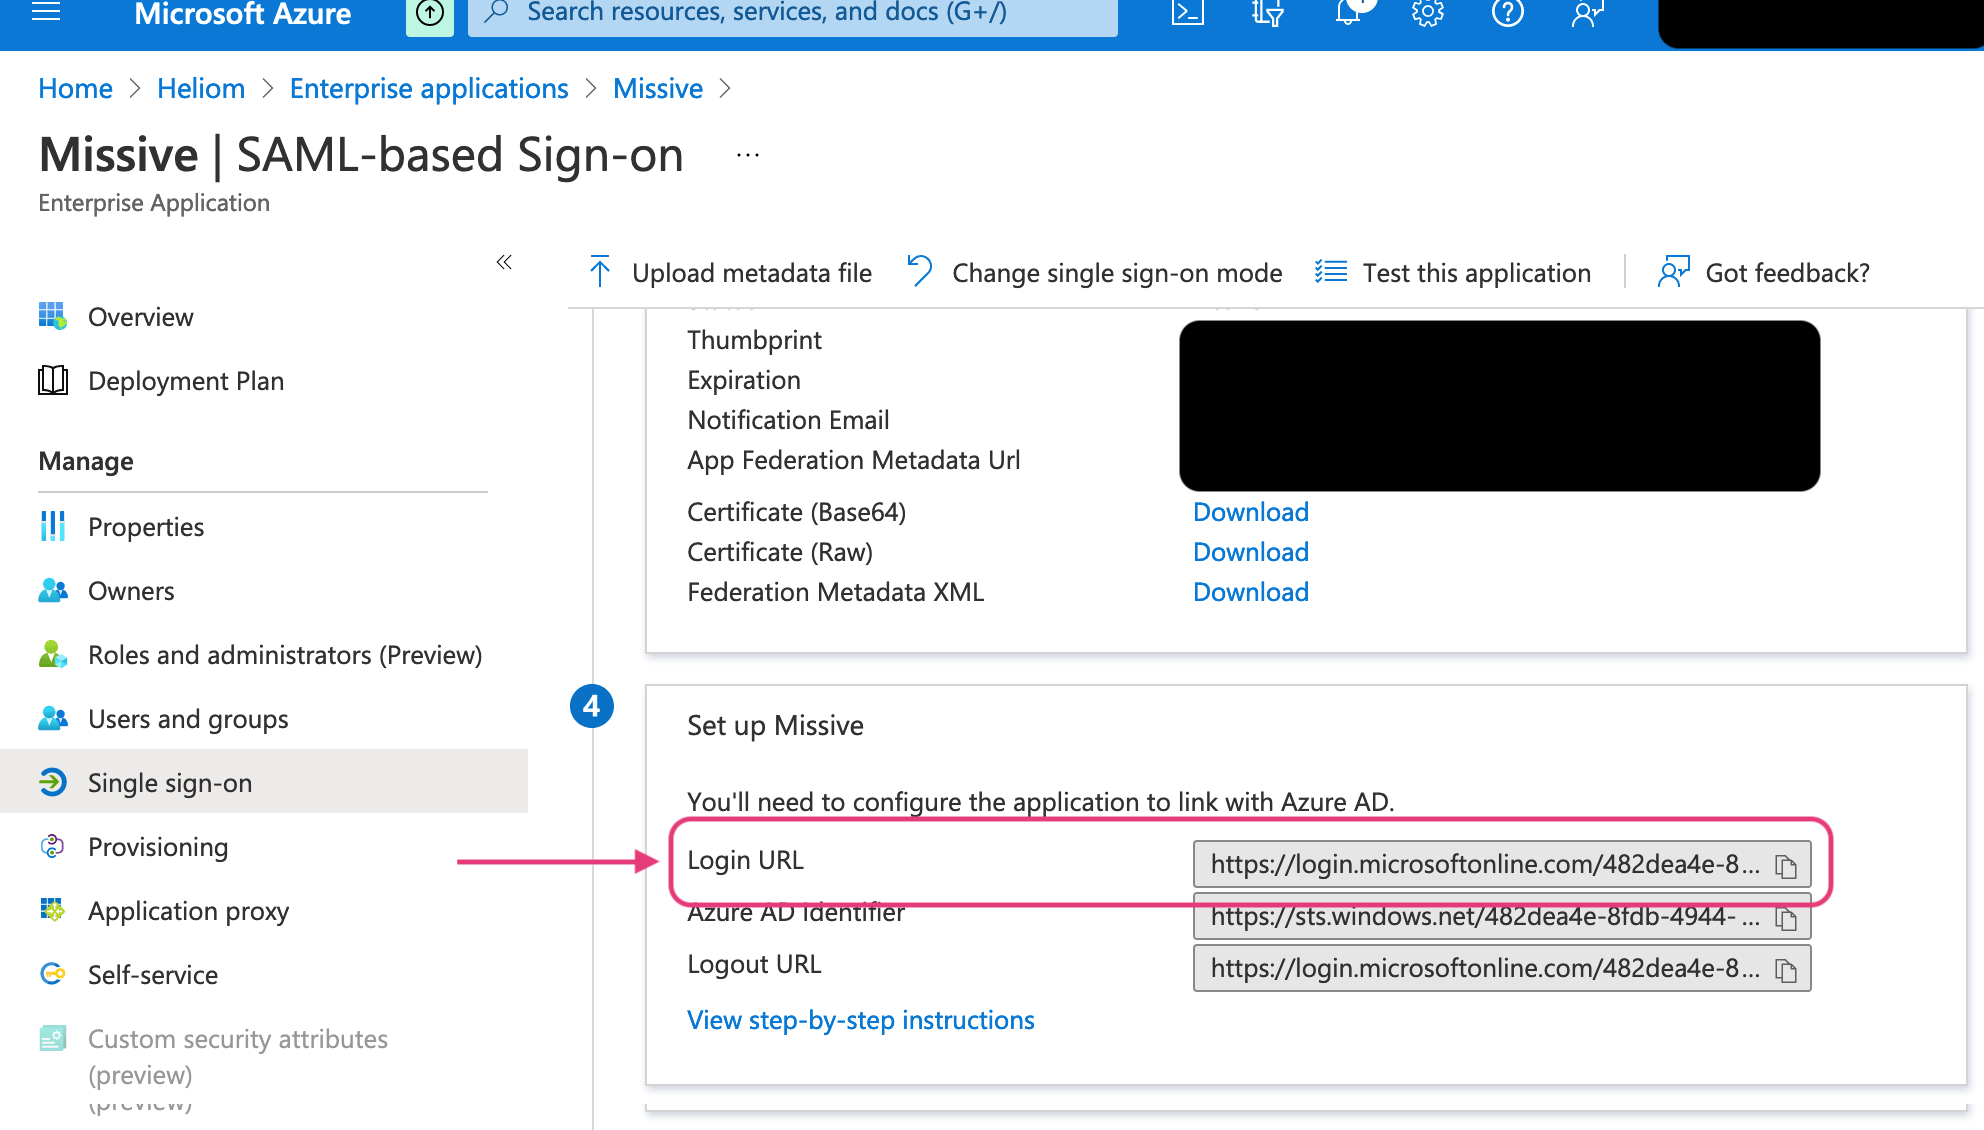Open View step-by-step instructions link
This screenshot has width=1984, height=1130.
click(860, 1020)
